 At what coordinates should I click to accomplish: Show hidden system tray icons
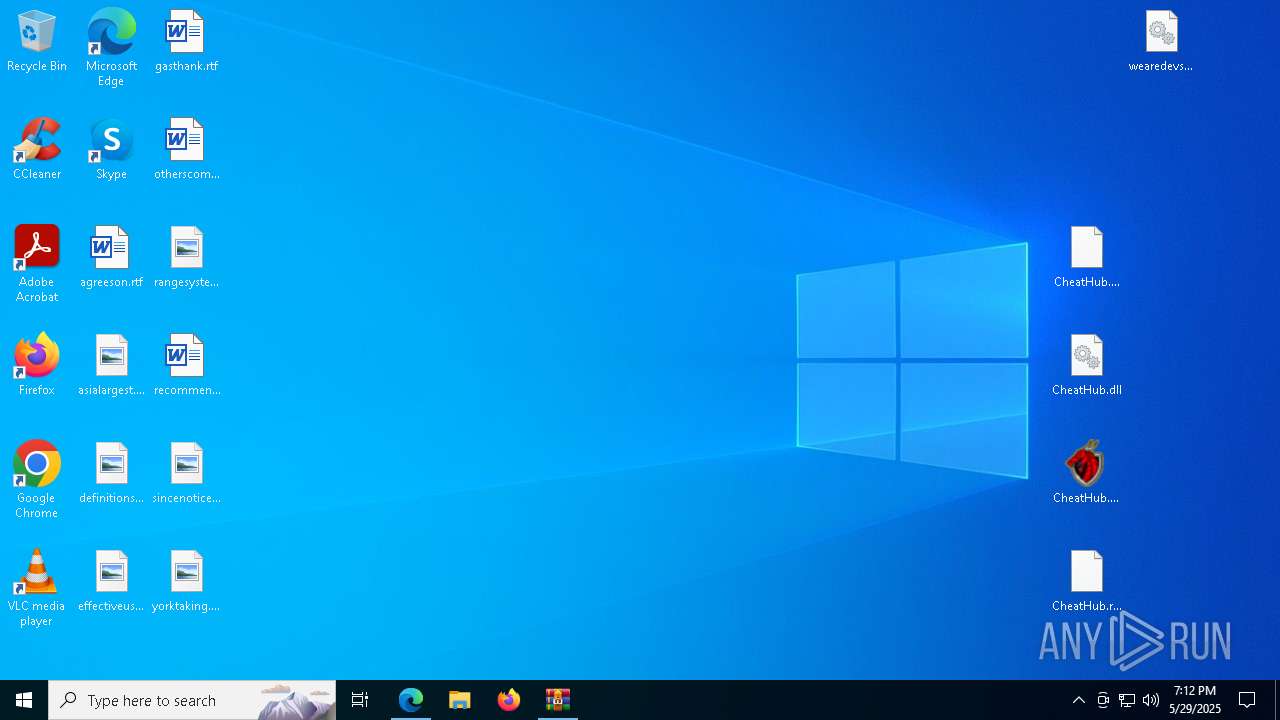tap(1078, 700)
